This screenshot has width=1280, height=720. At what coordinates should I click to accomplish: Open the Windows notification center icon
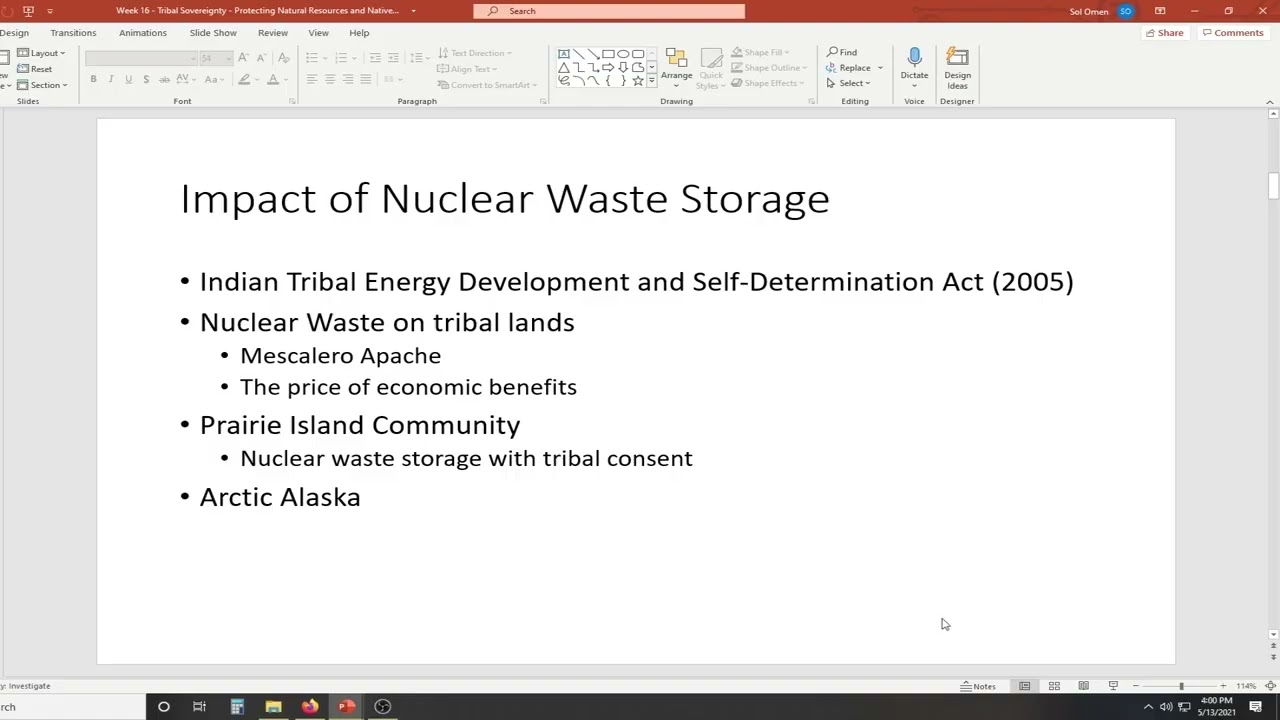pos(1255,707)
